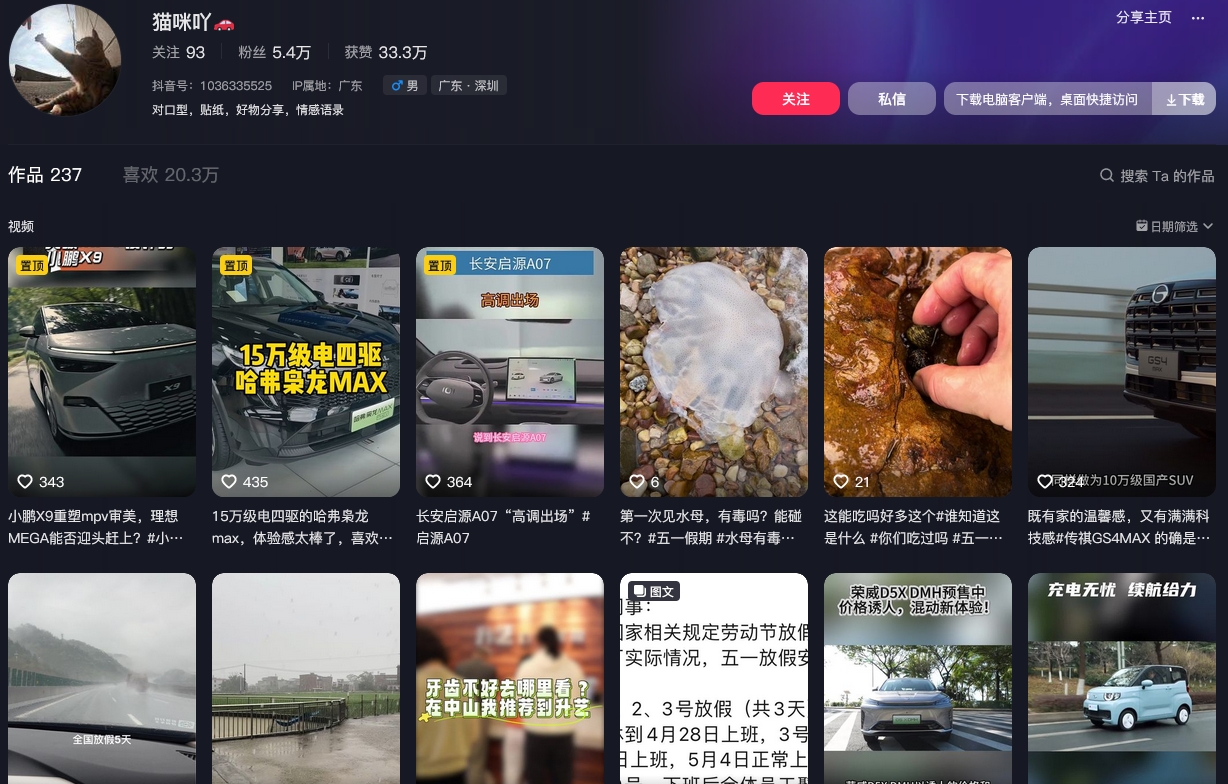Viewport: 1228px width, 784px height.
Task: Click the 视频 section label
Action: pos(21,227)
